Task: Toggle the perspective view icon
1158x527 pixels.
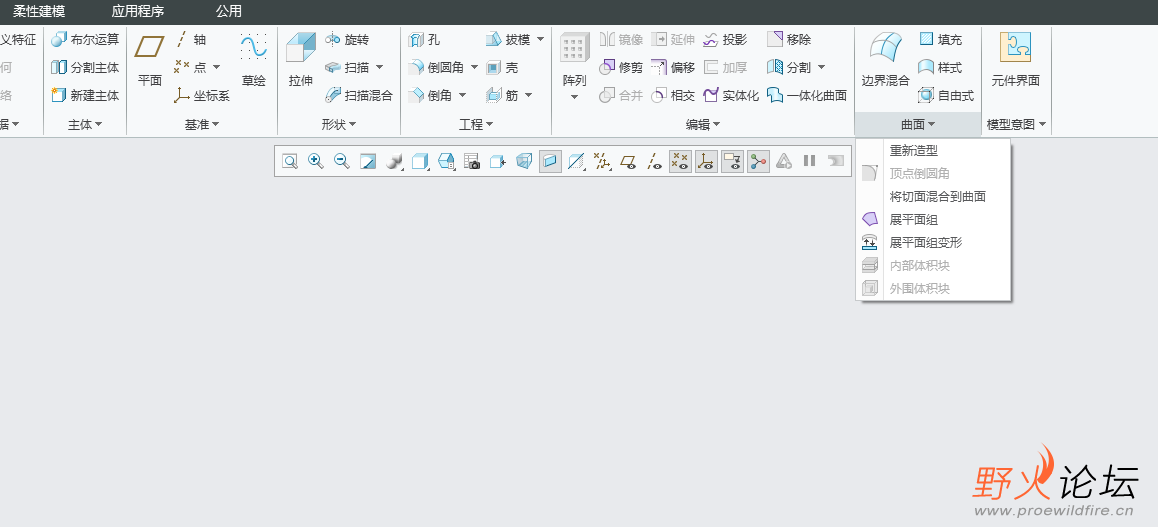Action: [524, 162]
